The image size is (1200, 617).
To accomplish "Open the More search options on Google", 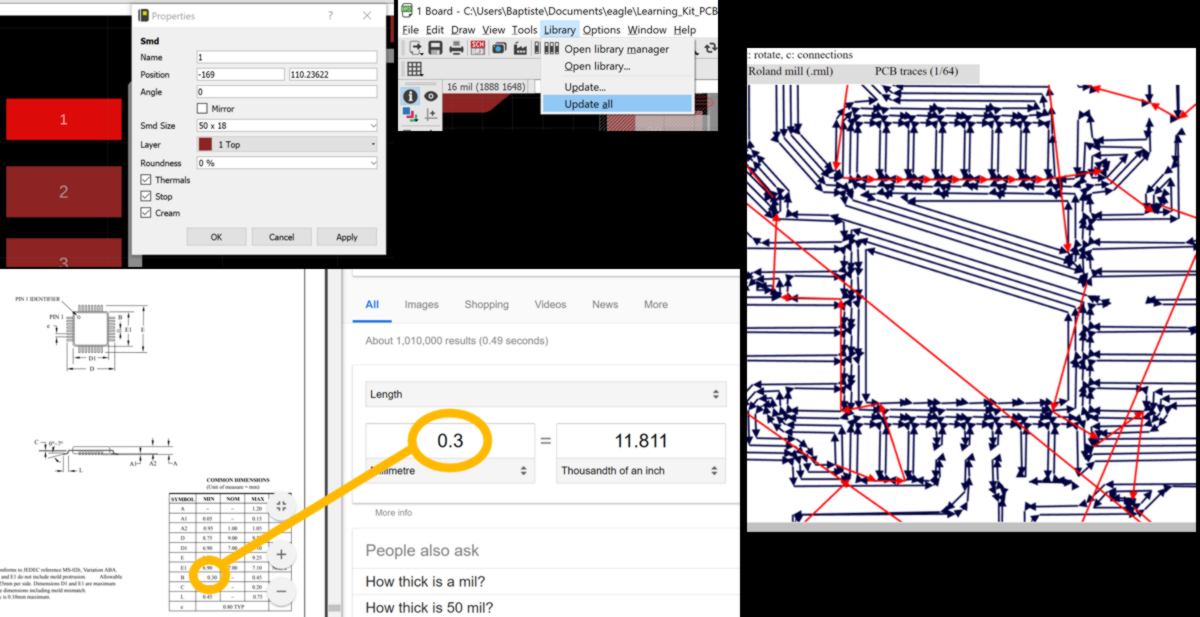I will click(656, 304).
